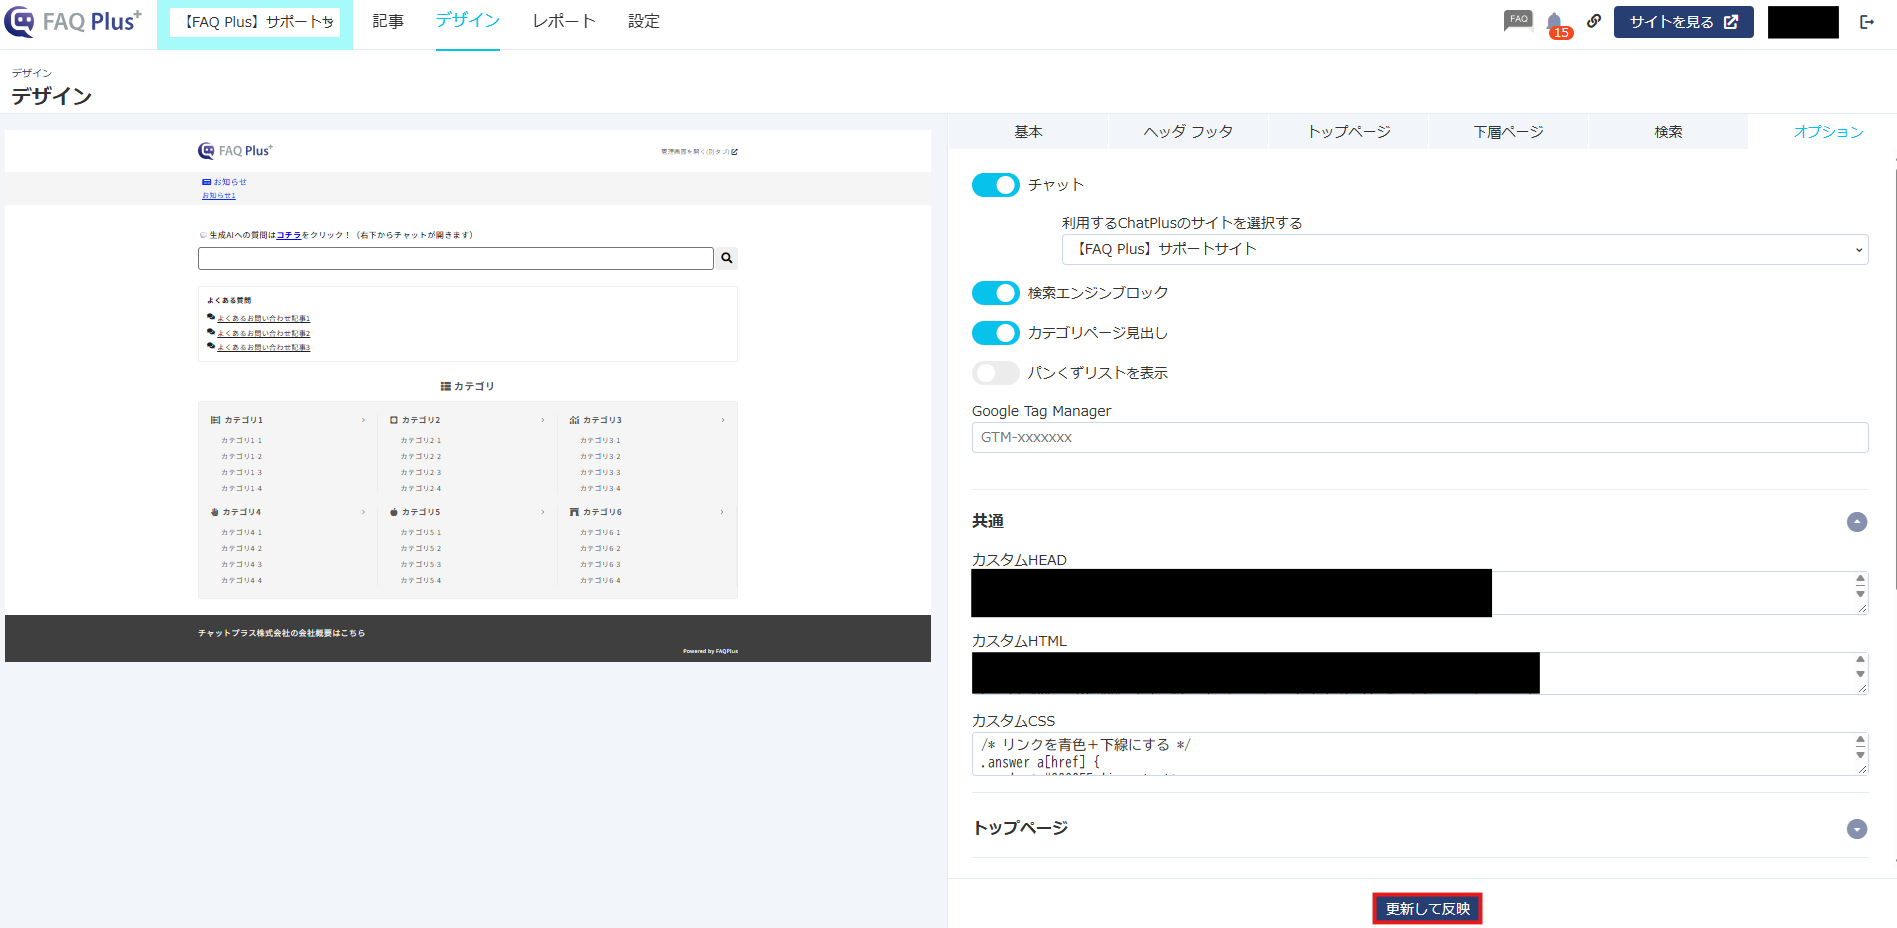Click the カテゴリ heading grid icon
This screenshot has width=1897, height=928.
[445, 386]
